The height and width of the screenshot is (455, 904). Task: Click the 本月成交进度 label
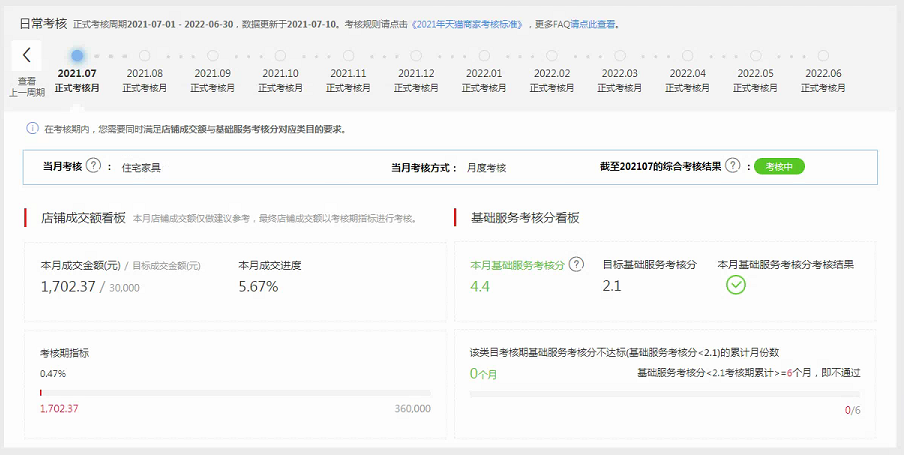click(x=270, y=266)
